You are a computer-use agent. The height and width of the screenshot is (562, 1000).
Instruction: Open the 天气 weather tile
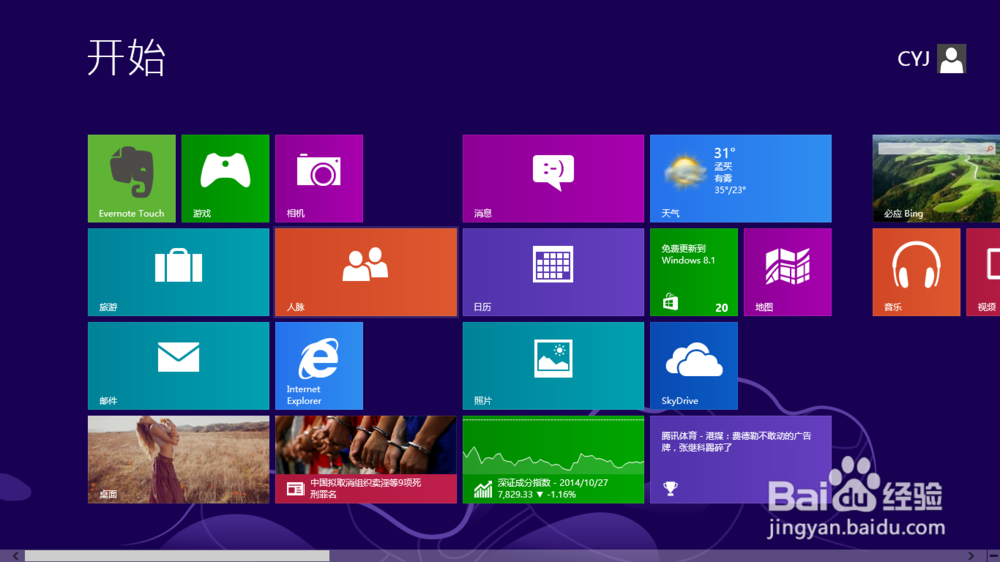click(740, 179)
